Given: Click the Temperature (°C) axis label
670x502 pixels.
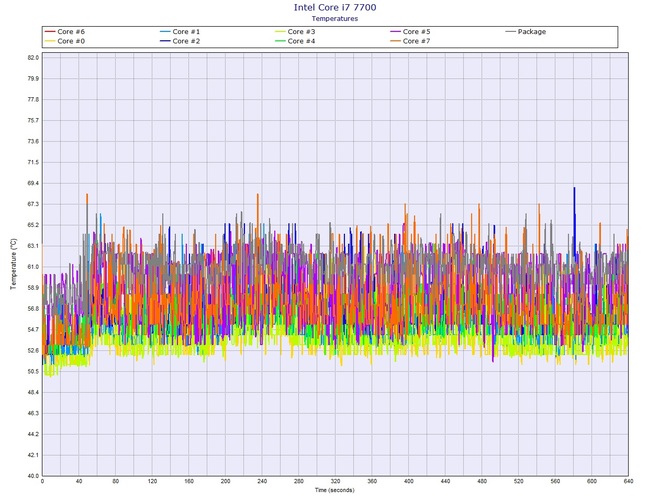Looking at the screenshot, I should click(13, 264).
